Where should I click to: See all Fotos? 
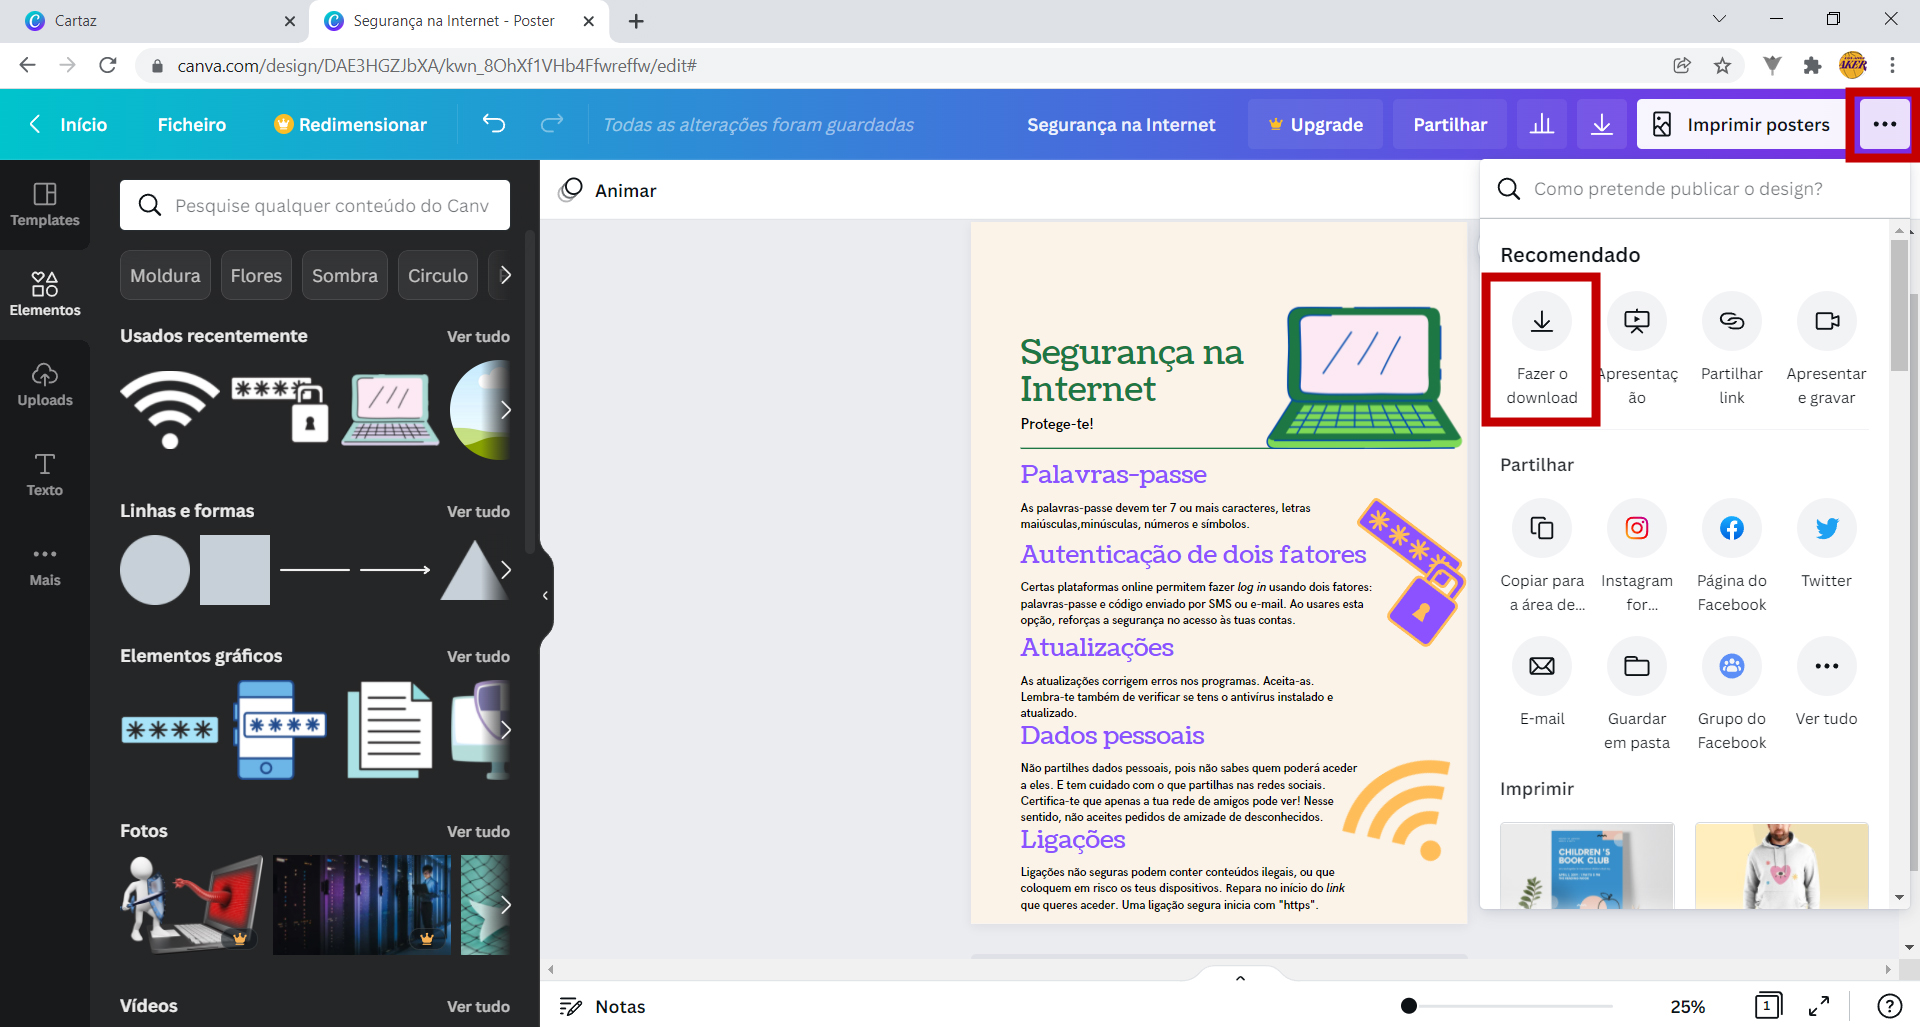(x=478, y=831)
